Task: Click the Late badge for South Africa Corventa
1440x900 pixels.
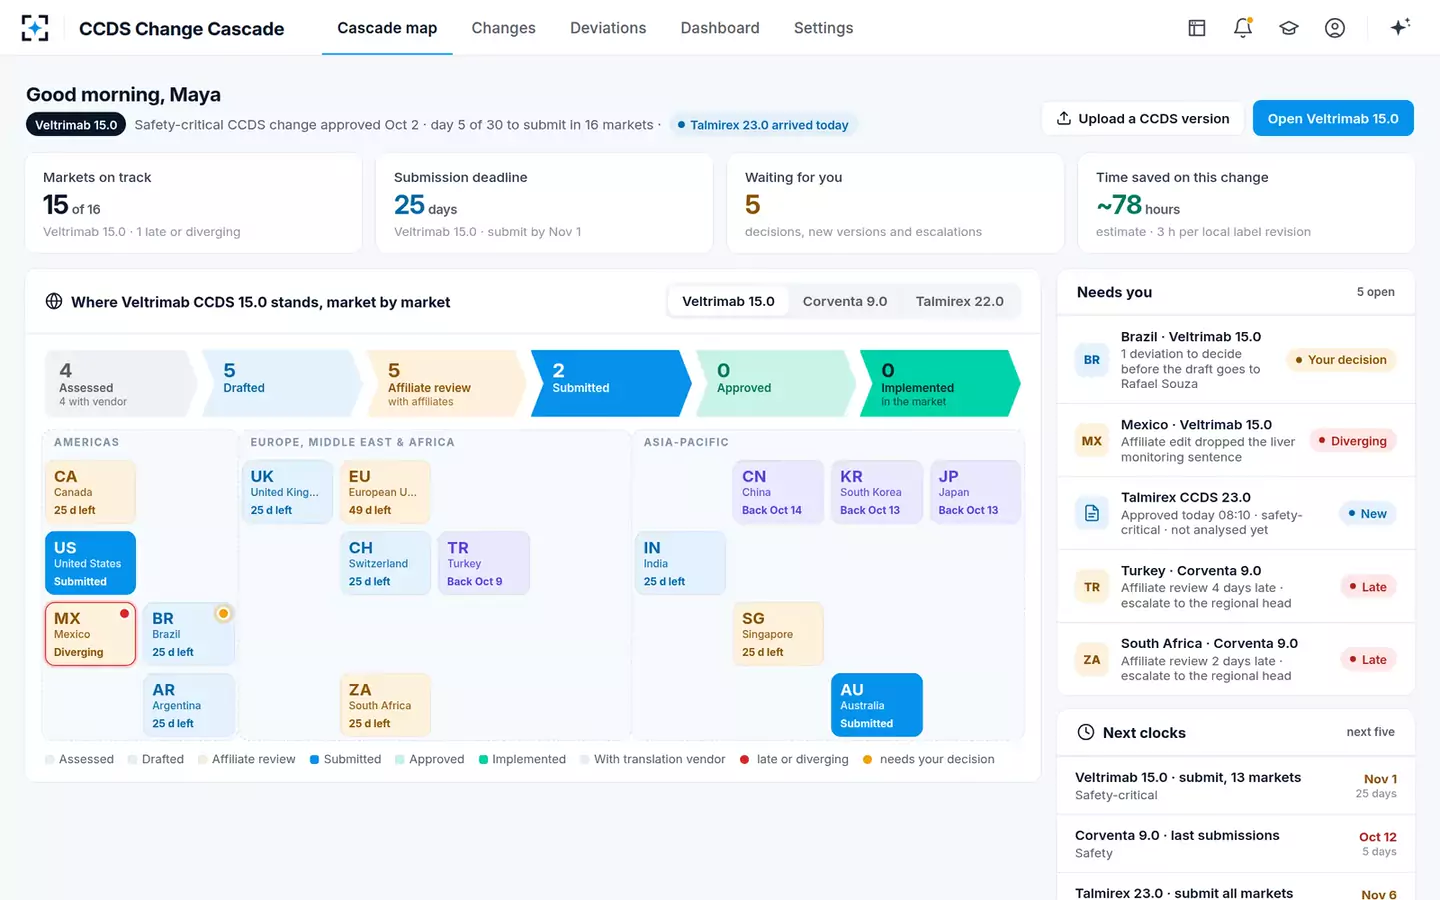Action: click(1368, 660)
